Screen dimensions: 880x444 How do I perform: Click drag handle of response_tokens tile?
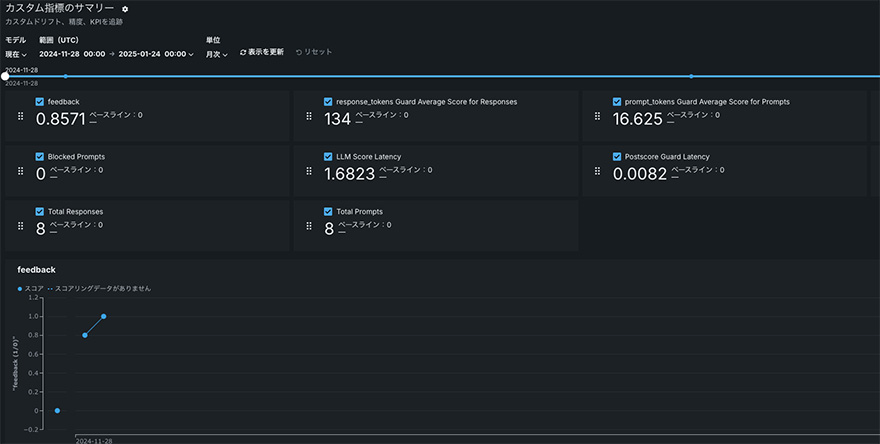coord(309,116)
